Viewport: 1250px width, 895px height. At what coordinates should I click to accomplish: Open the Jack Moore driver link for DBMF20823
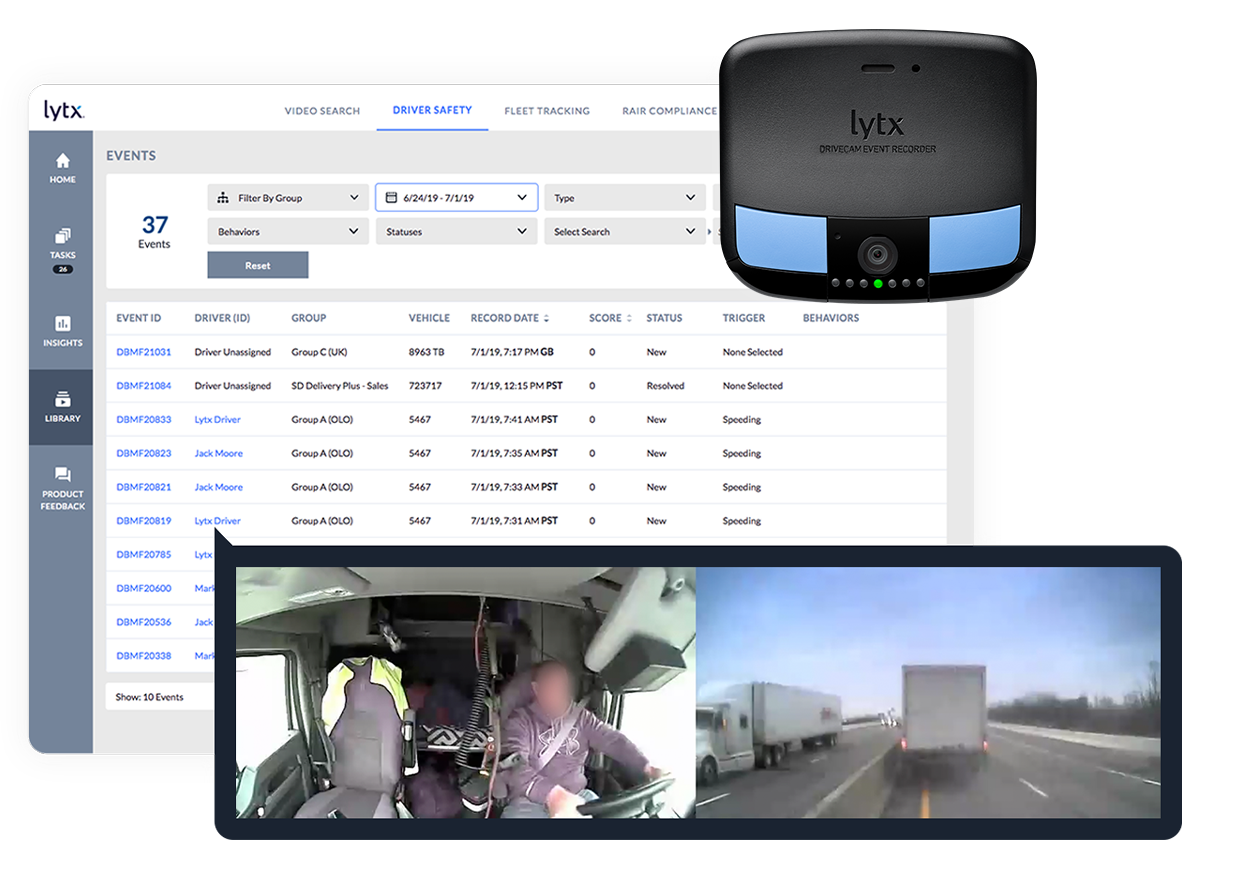click(218, 453)
